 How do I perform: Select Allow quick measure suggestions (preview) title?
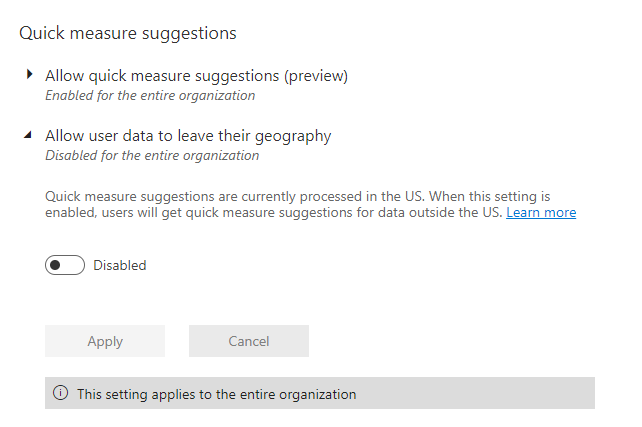[197, 76]
